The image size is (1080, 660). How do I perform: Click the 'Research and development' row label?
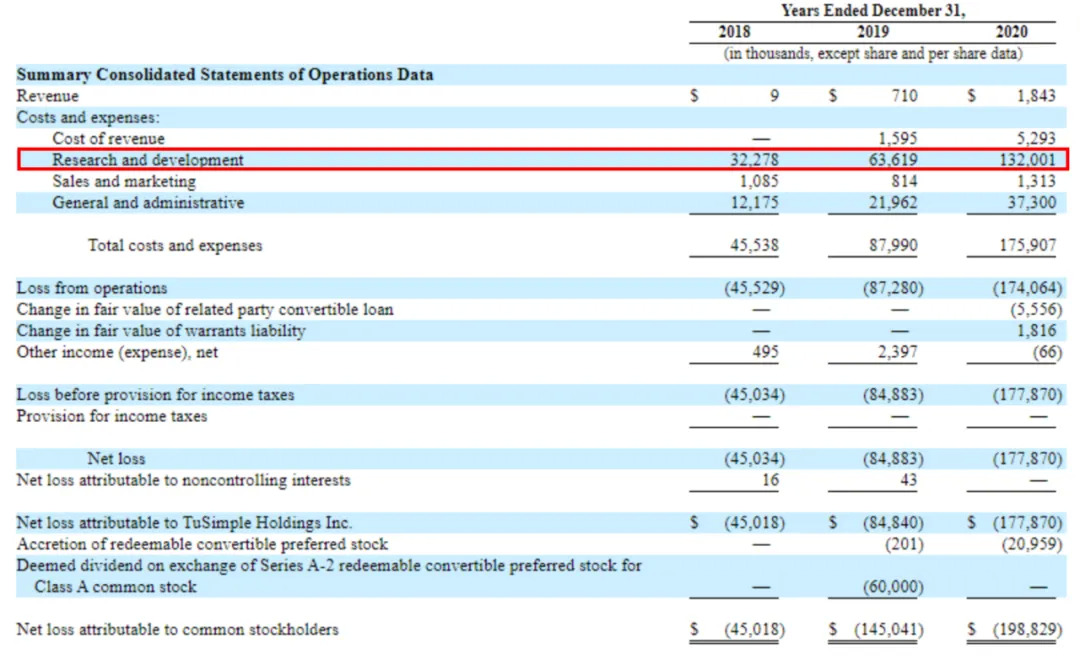click(148, 160)
